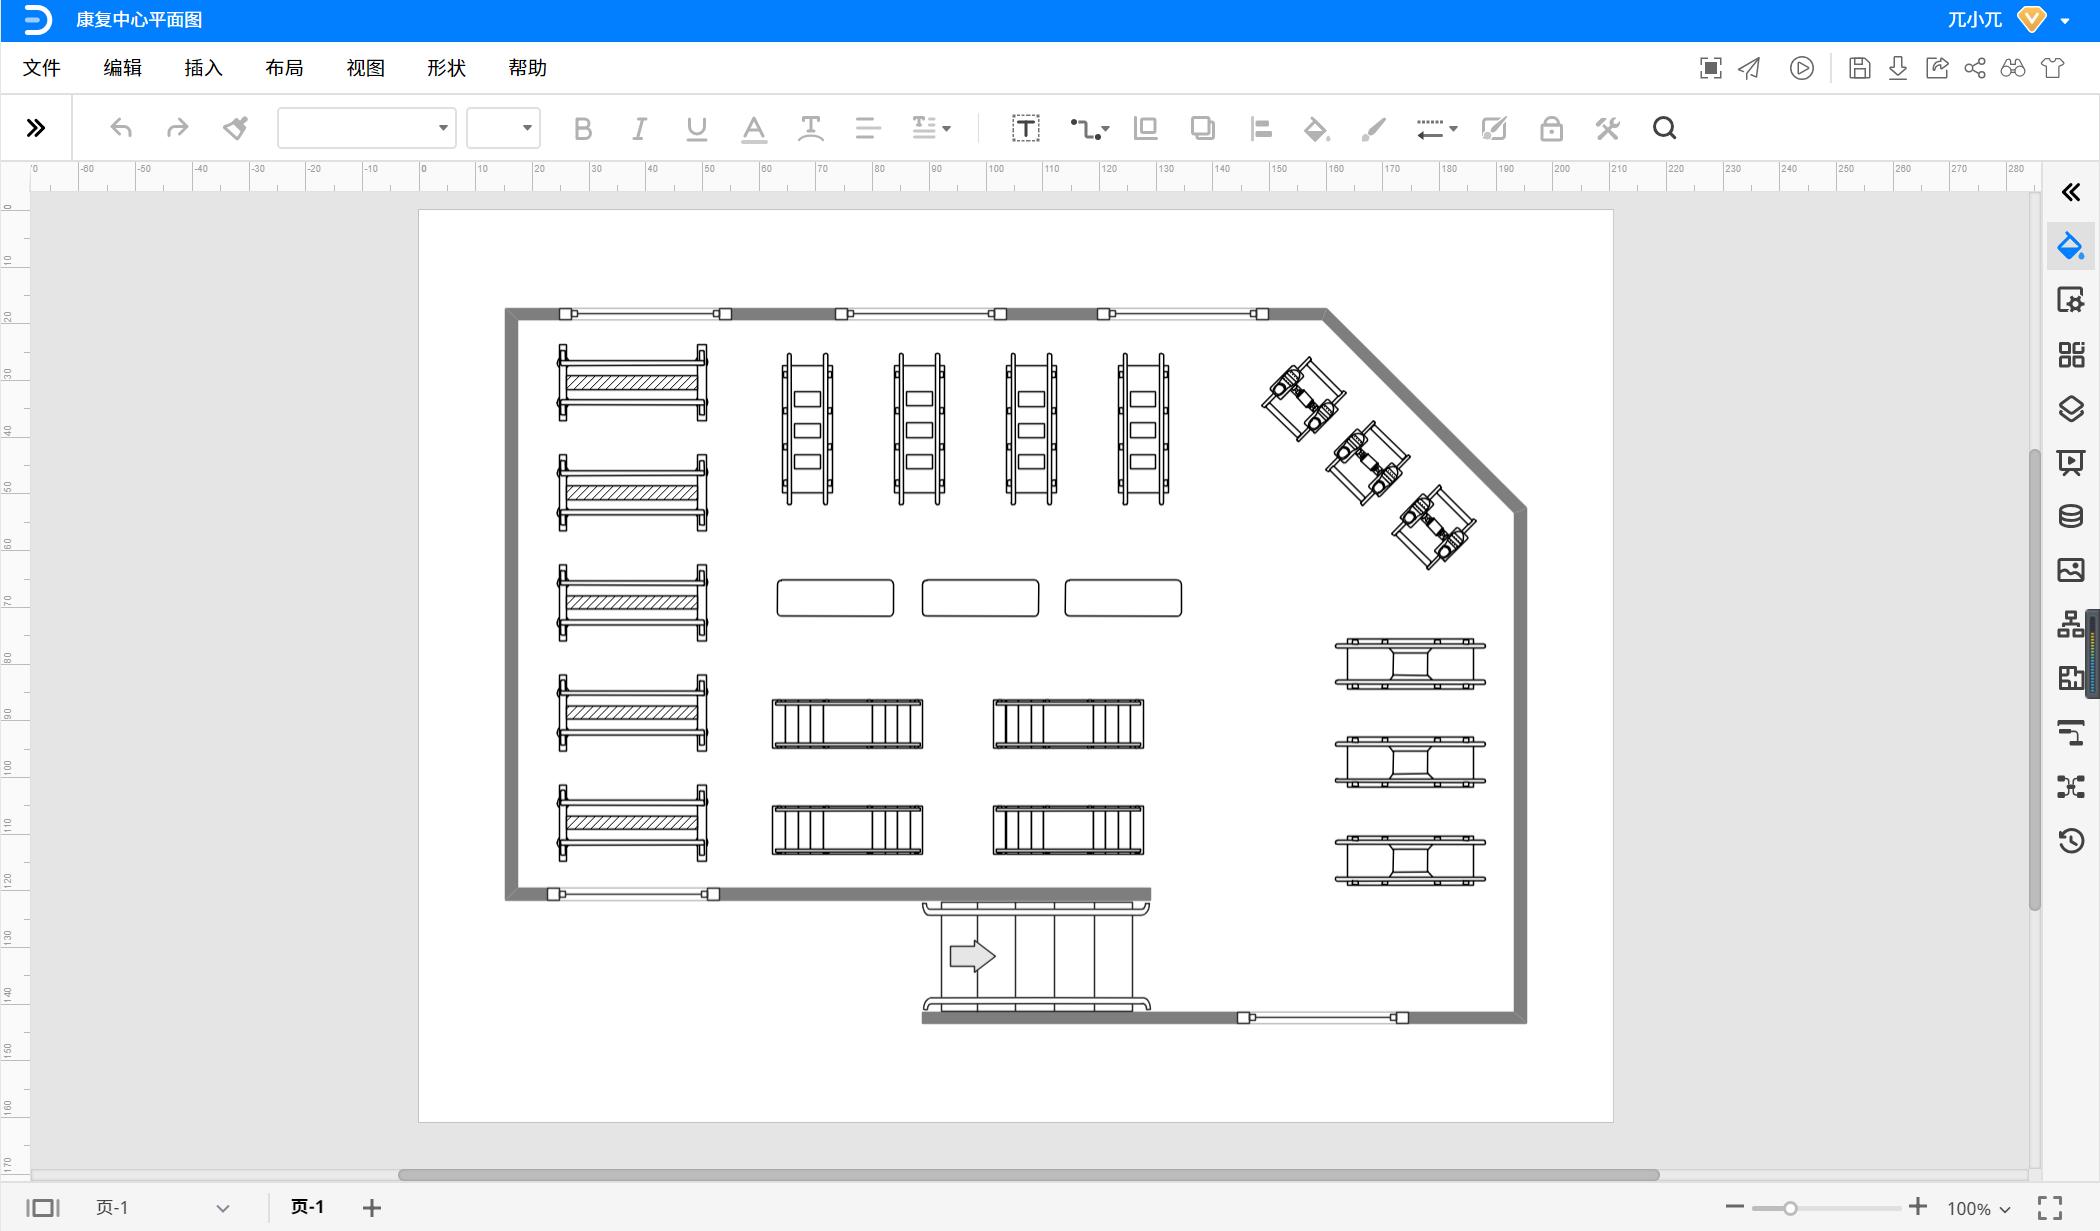This screenshot has width=2100, height=1231.
Task: Click the text box tool
Action: click(1025, 128)
